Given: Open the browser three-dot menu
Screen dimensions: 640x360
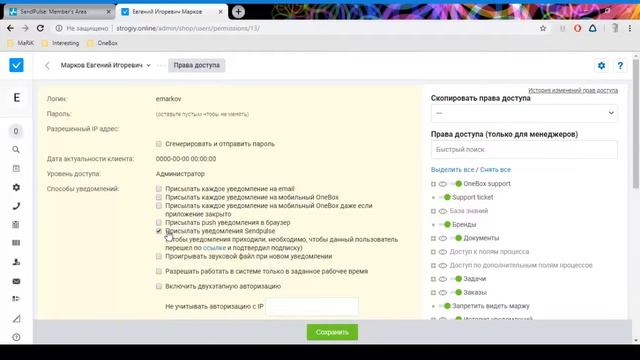Looking at the screenshot, I should [630, 28].
